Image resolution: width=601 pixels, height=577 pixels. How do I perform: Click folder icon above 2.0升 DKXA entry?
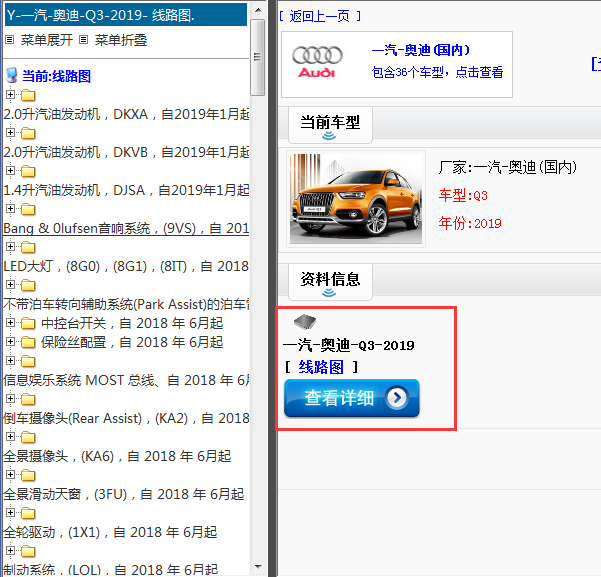pyautogui.click(x=28, y=95)
